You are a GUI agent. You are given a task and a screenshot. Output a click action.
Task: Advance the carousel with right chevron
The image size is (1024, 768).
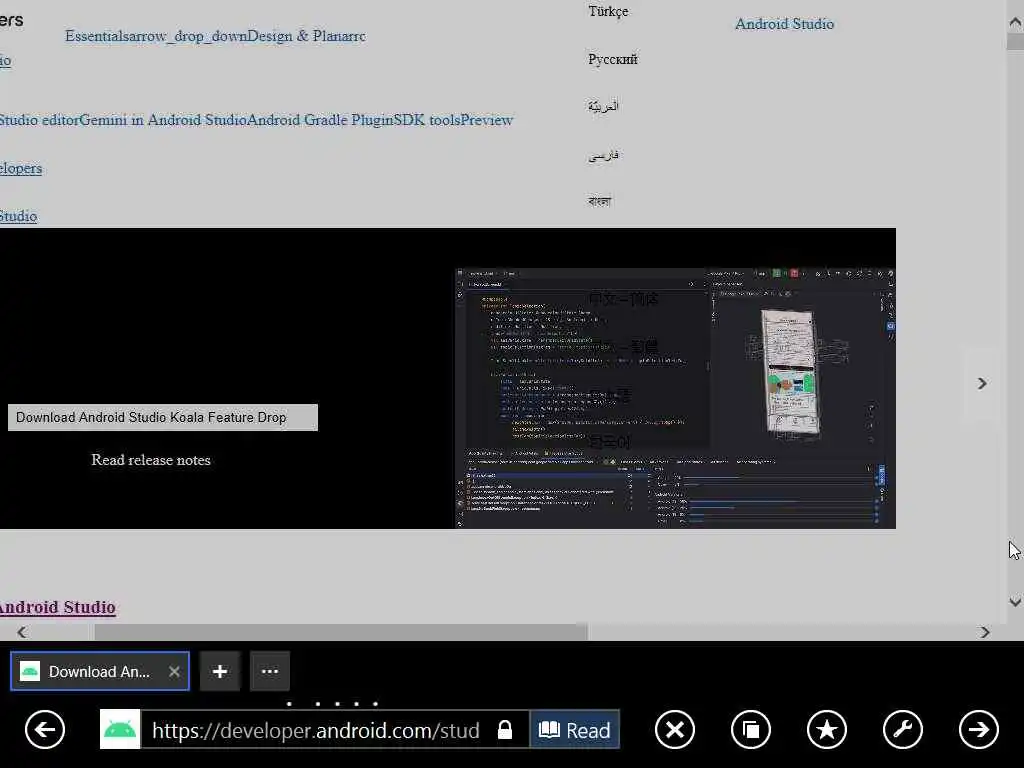tap(982, 383)
